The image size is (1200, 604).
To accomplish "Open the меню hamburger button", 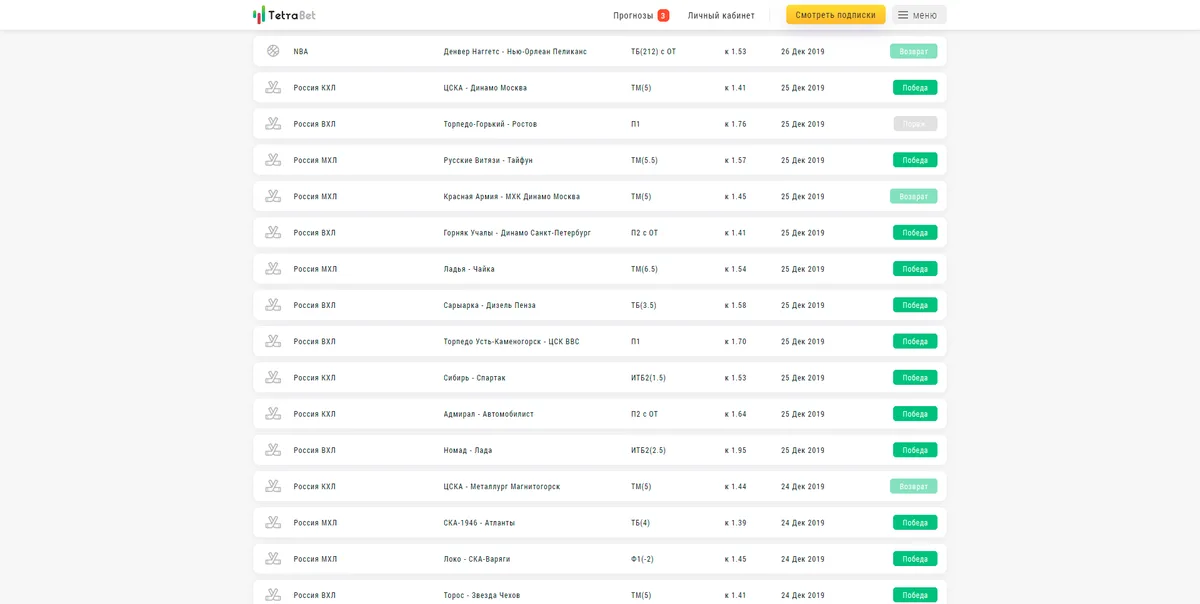I will tap(919, 15).
